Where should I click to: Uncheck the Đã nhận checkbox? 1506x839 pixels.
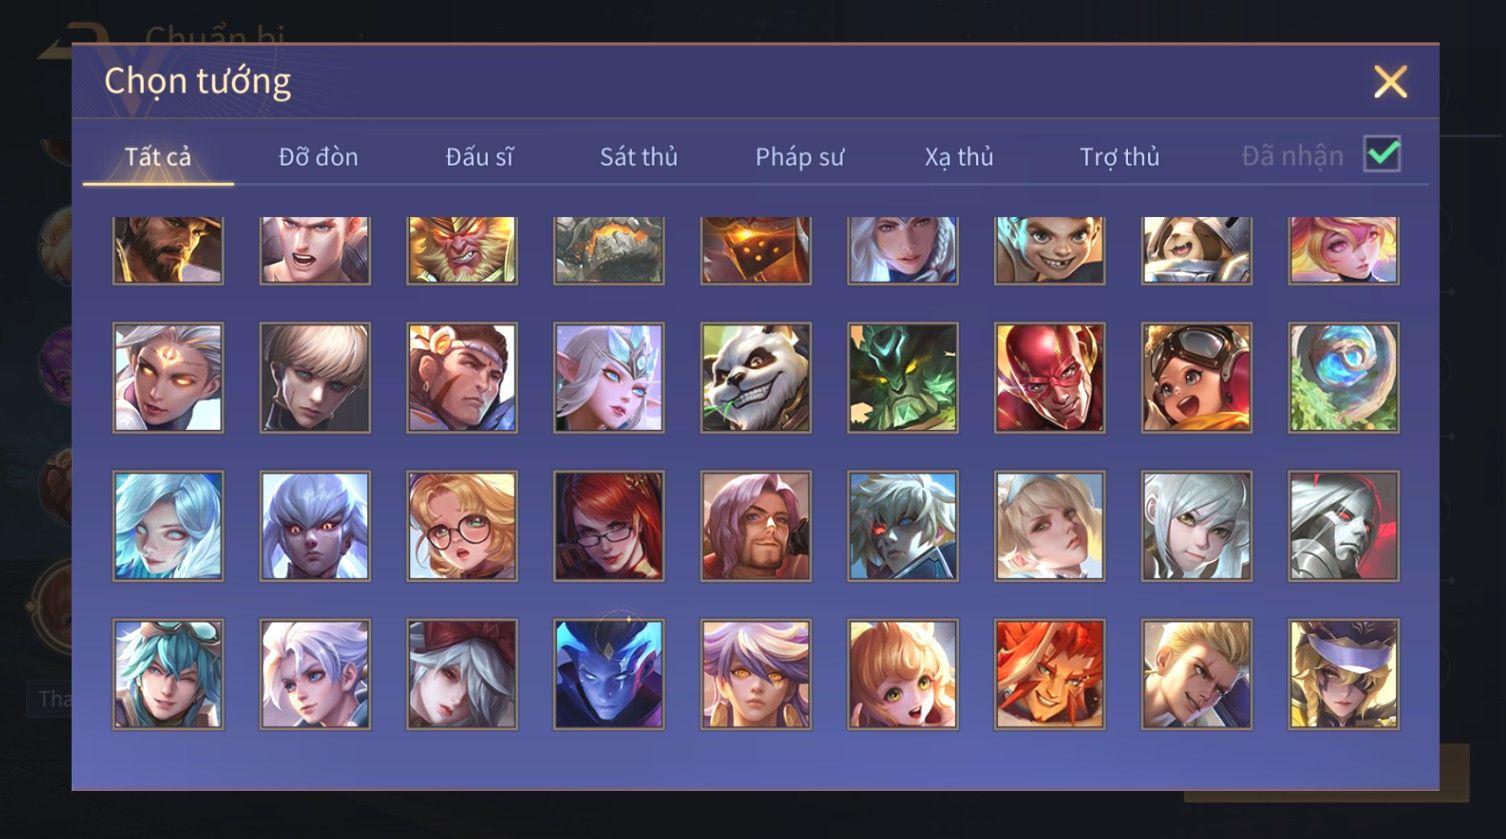(1382, 154)
